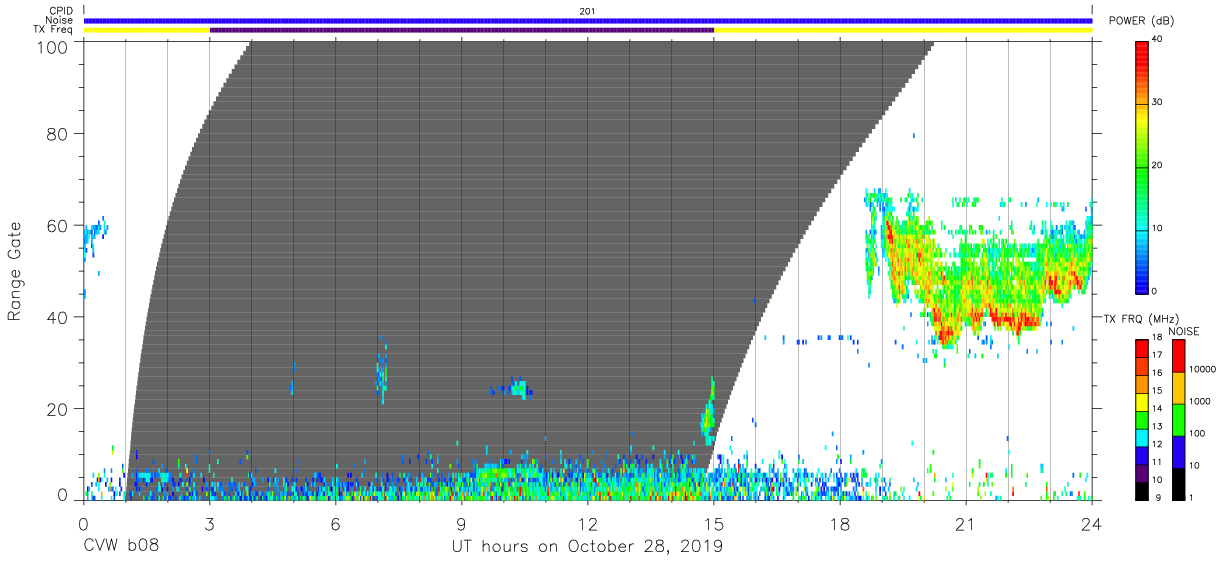This screenshot has width=1228, height=567.
Task: Click the 3 hour tick label
Action: 209,523
